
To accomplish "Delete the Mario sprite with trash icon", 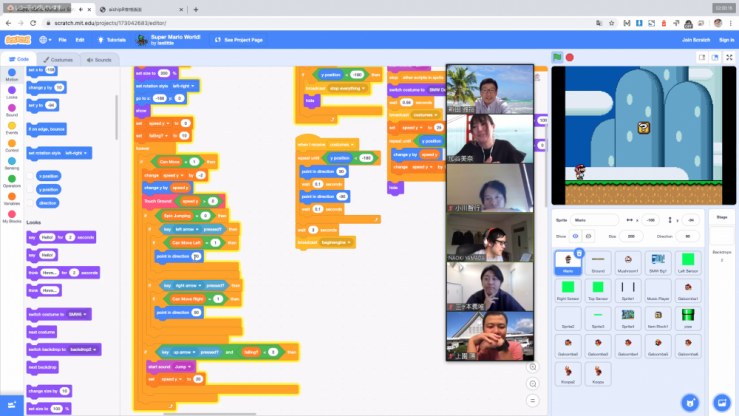I will point(579,253).
